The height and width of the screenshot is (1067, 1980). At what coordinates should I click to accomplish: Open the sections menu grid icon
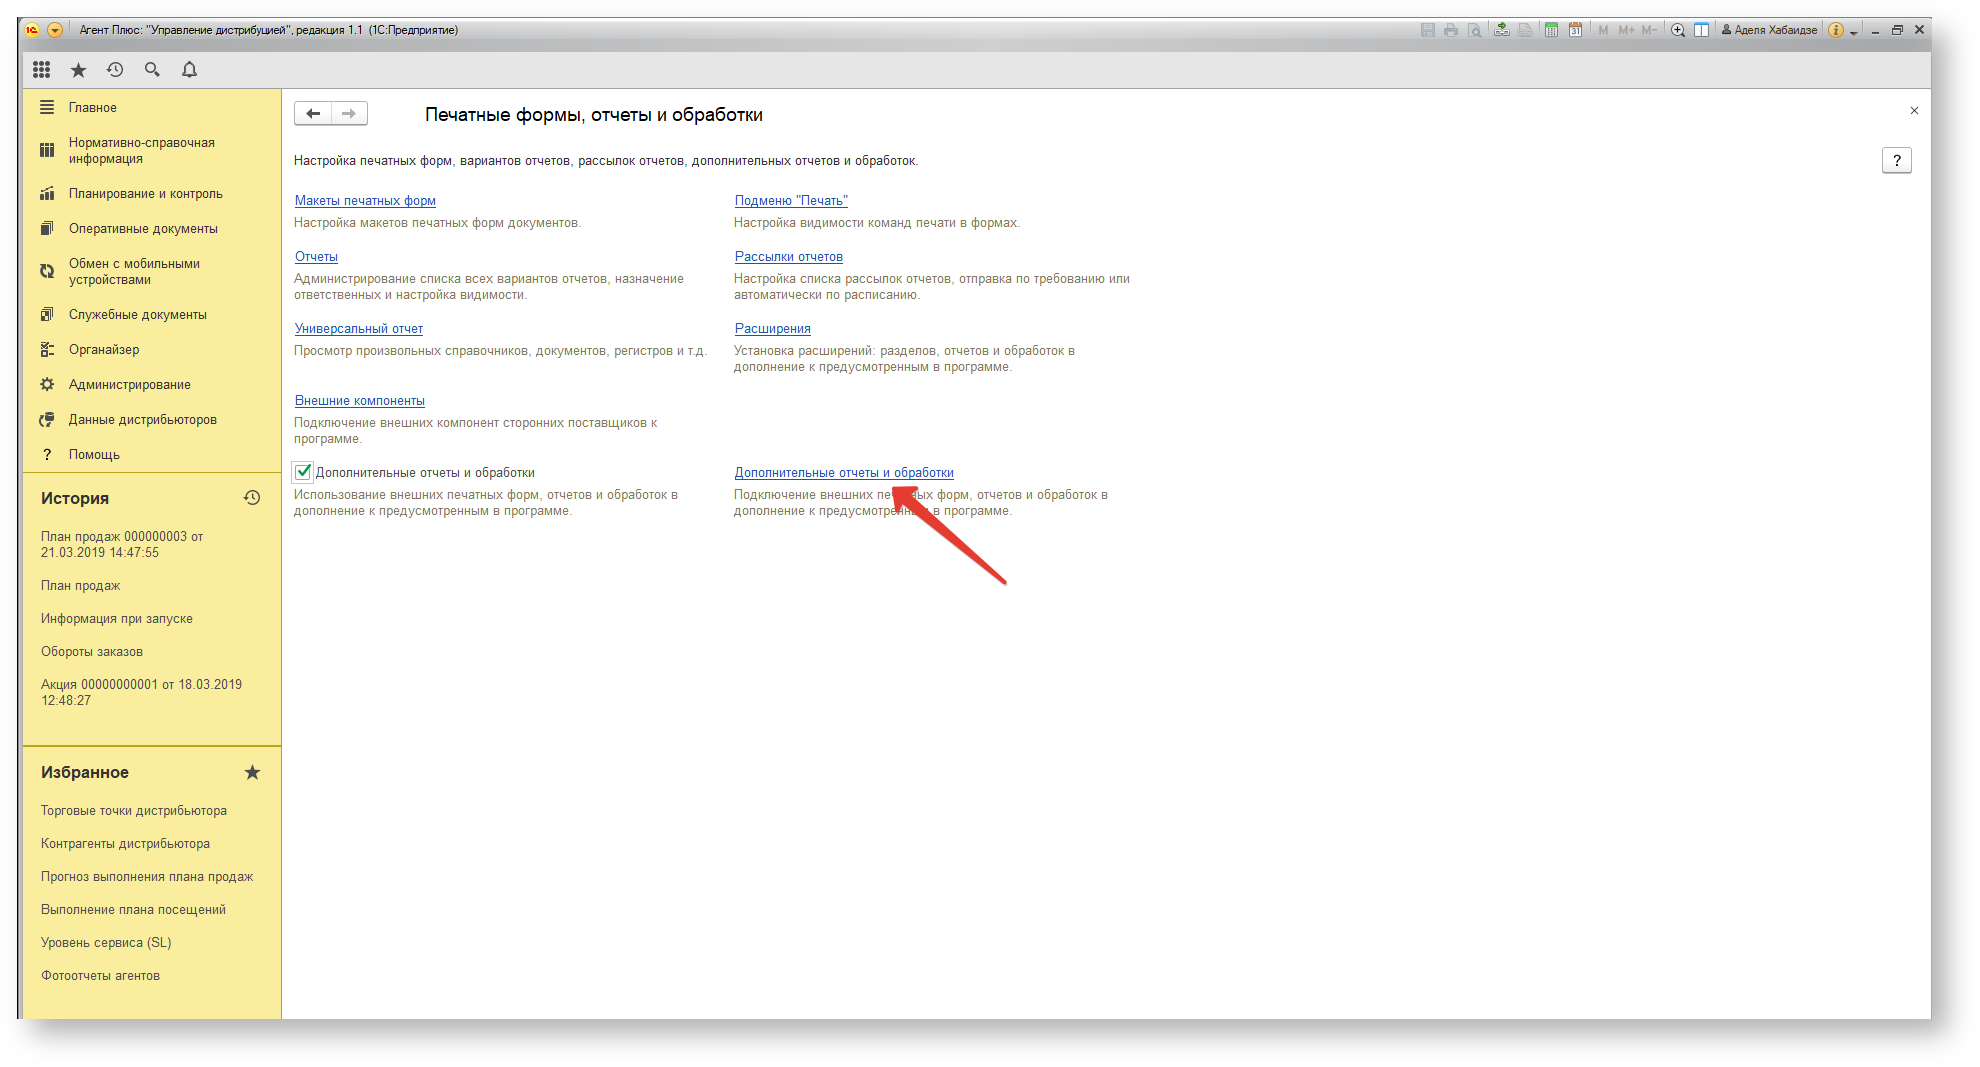[x=41, y=69]
